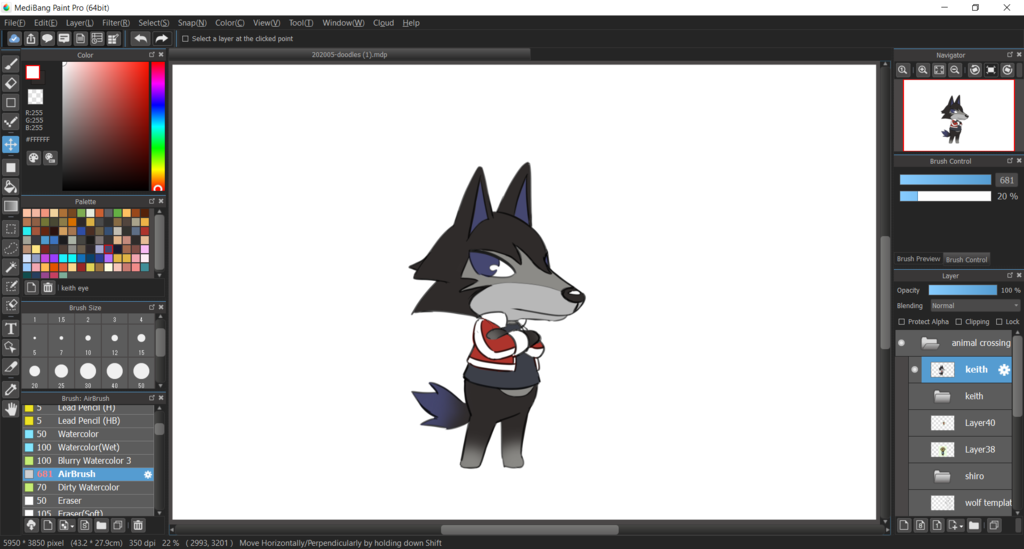Screen dimensions: 1024x549
Task: Toggle visibility of animal crossing folder
Action: 902,343
